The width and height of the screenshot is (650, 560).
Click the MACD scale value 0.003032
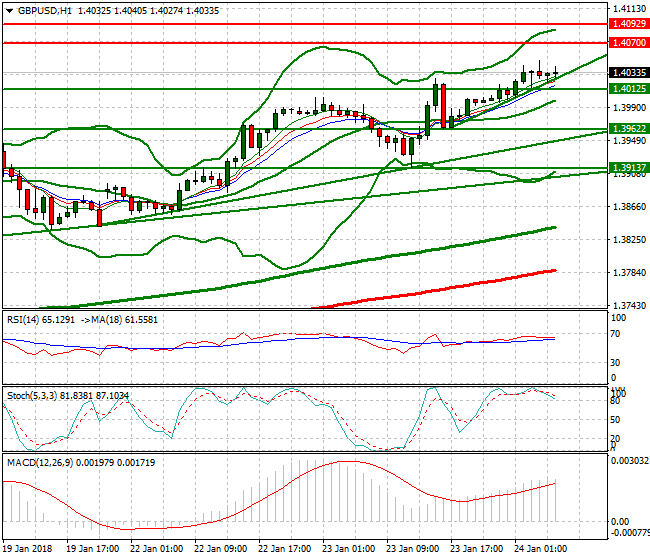(x=630, y=461)
